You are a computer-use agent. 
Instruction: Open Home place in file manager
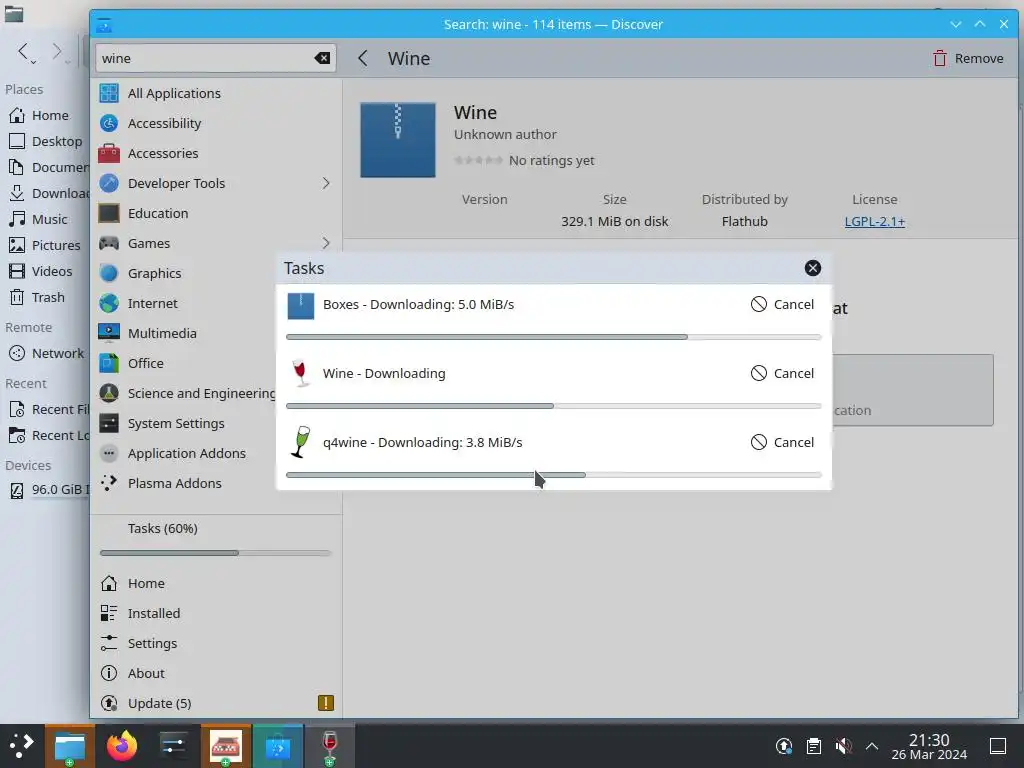pyautogui.click(x=44, y=115)
